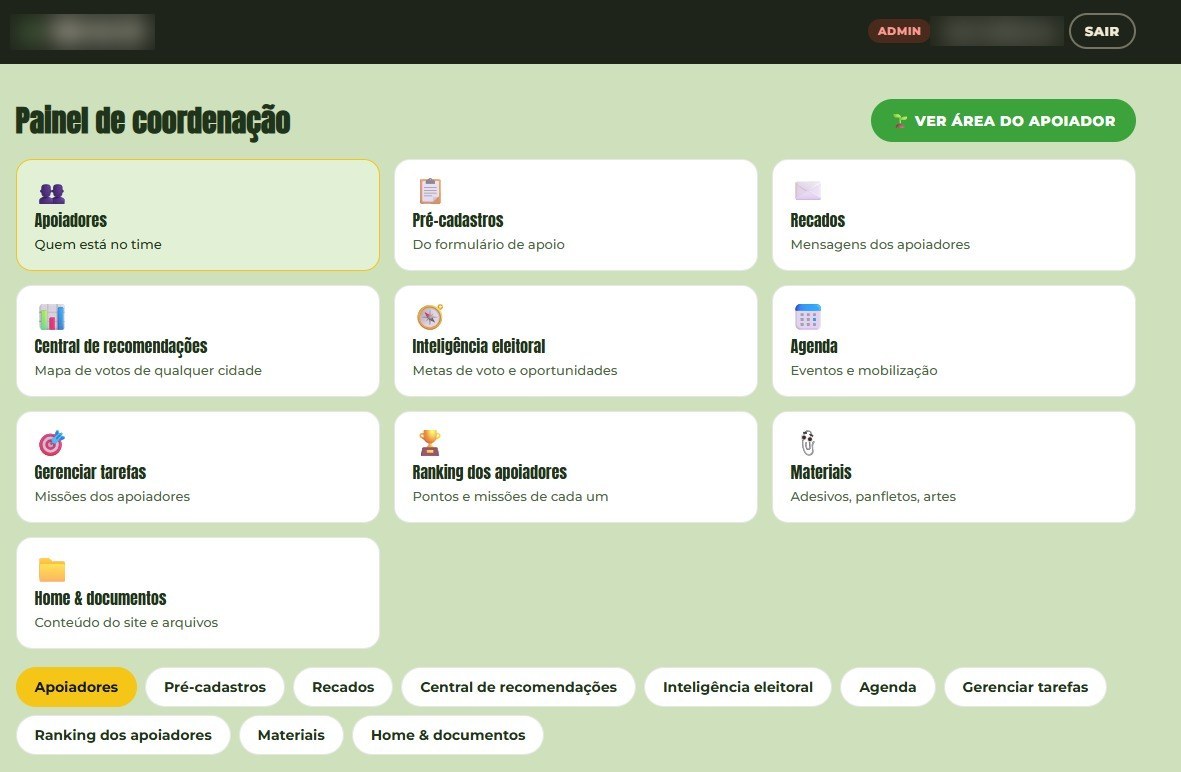Click the Recados envelope icon
The image size is (1181, 772).
[807, 191]
